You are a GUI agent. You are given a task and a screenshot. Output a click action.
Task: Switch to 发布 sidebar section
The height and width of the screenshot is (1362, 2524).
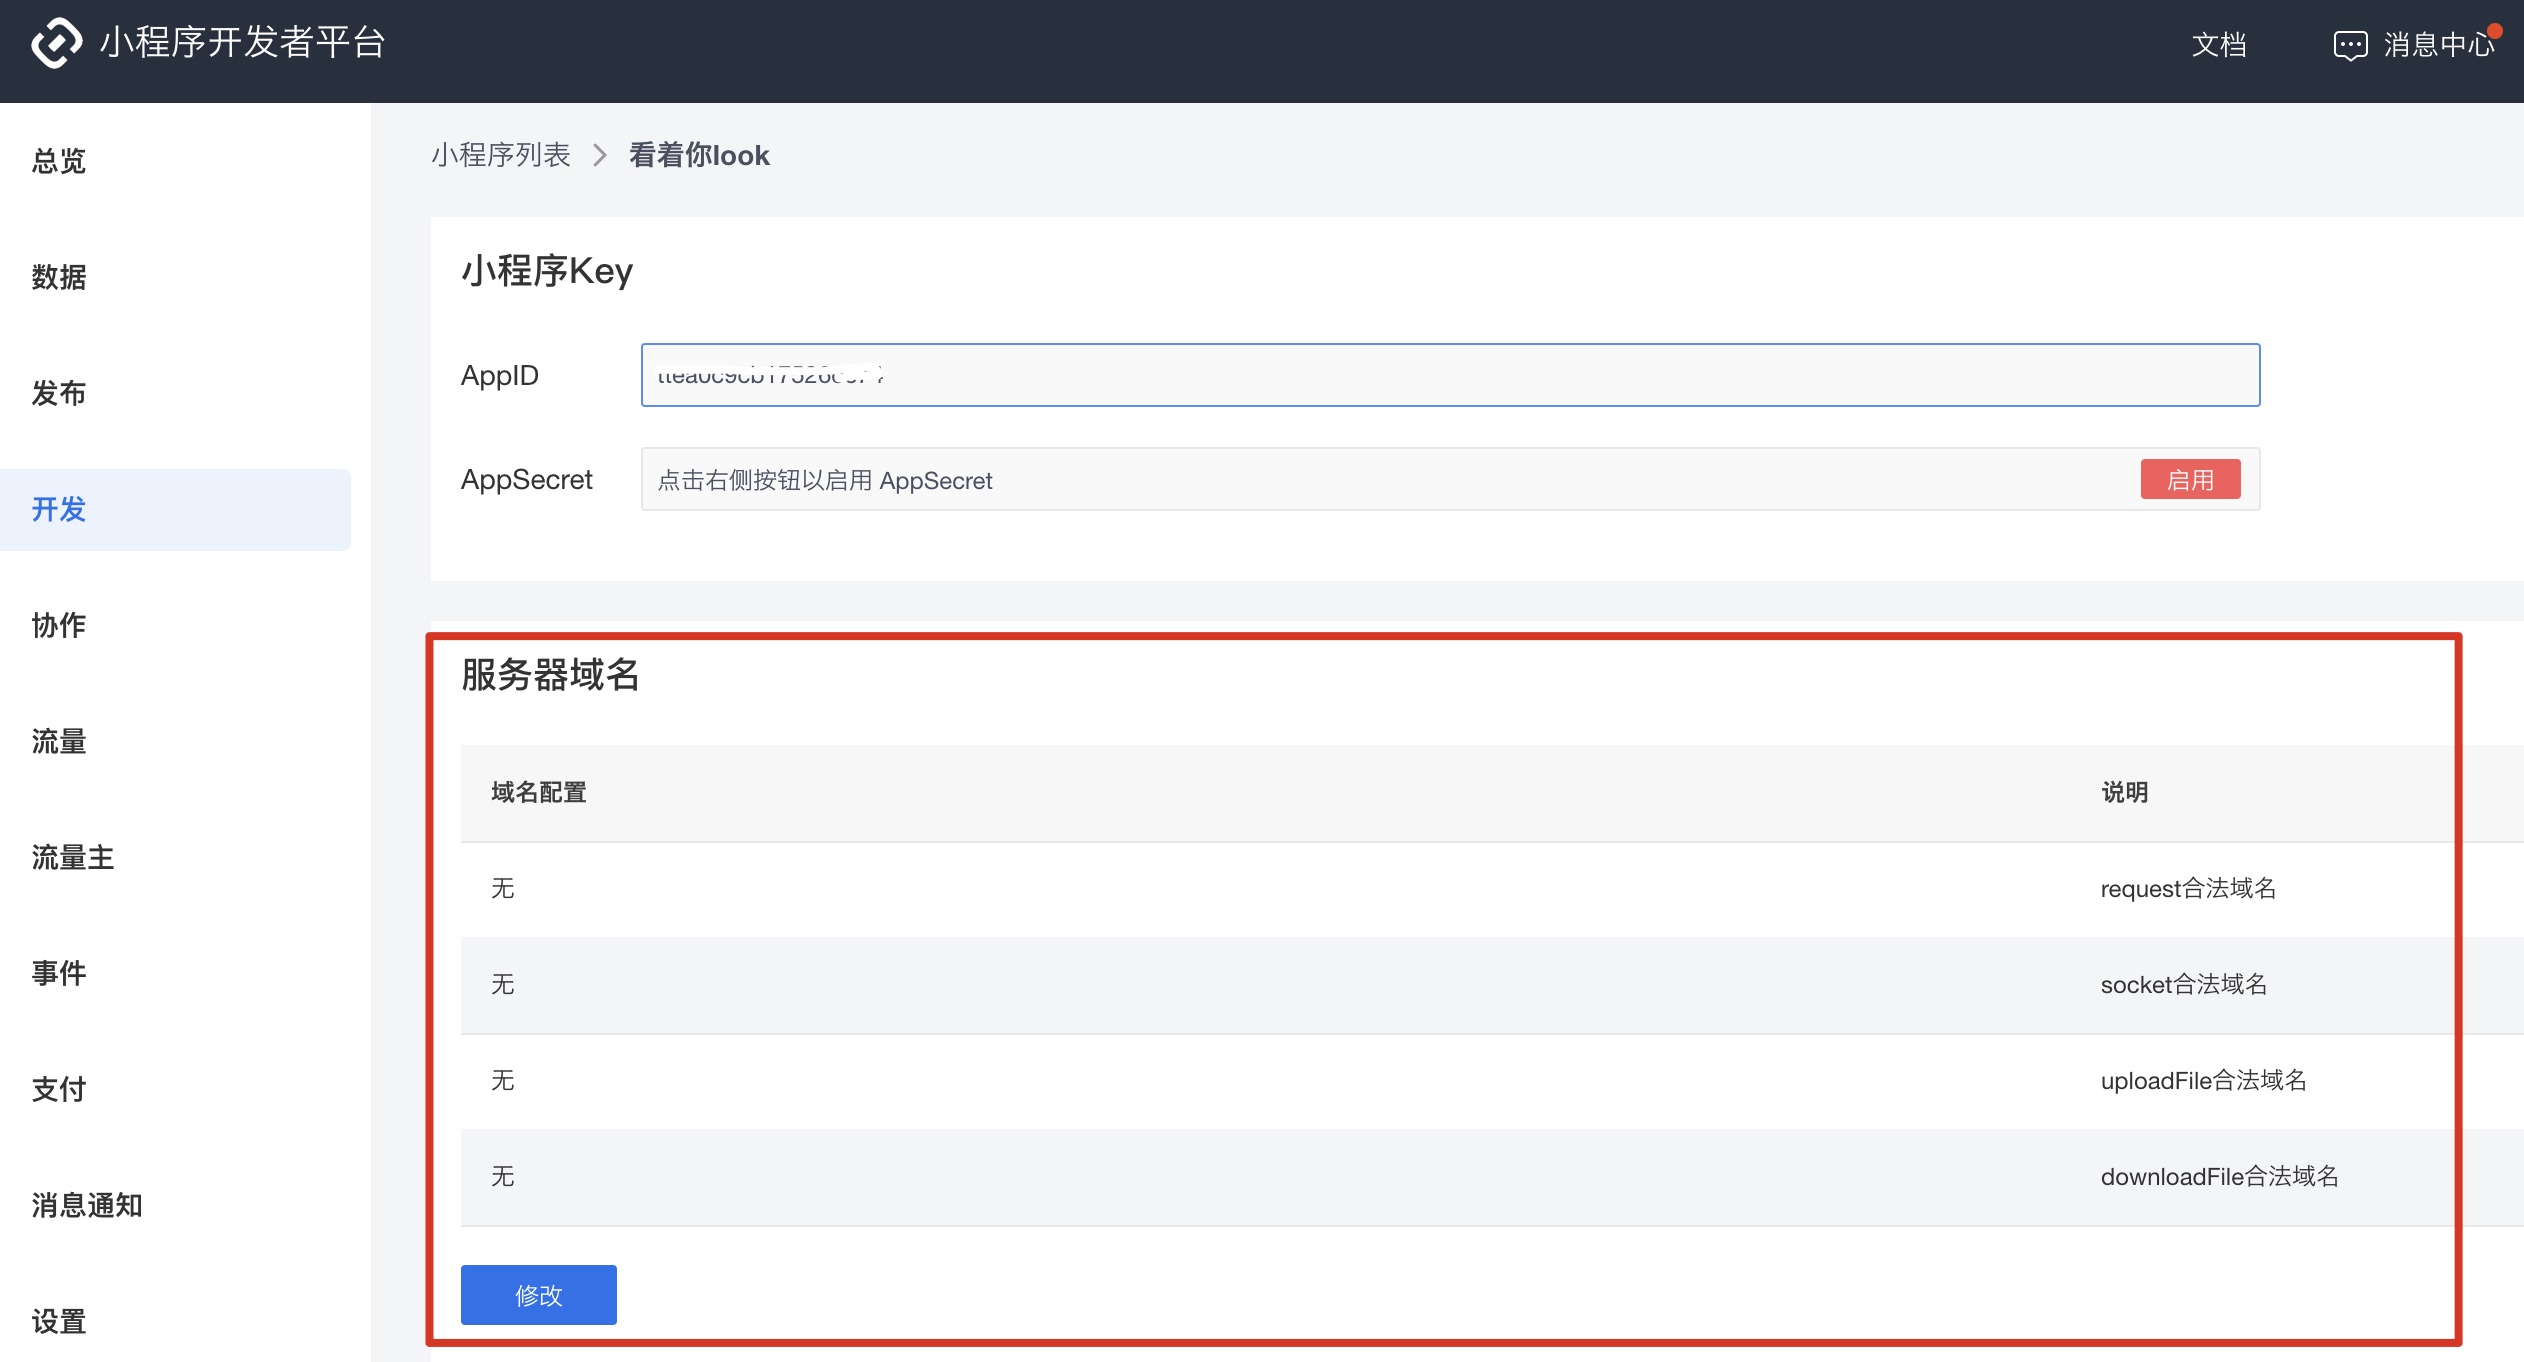59,393
